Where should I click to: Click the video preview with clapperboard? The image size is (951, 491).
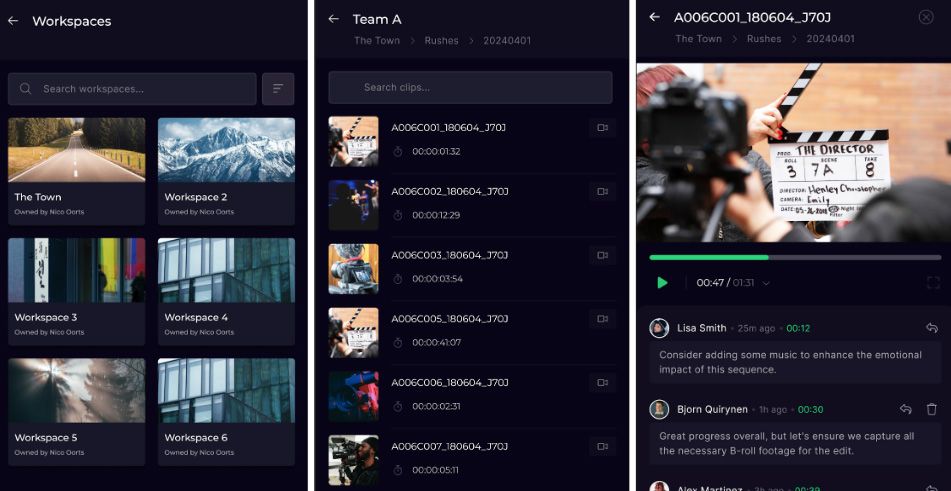[x=794, y=153]
